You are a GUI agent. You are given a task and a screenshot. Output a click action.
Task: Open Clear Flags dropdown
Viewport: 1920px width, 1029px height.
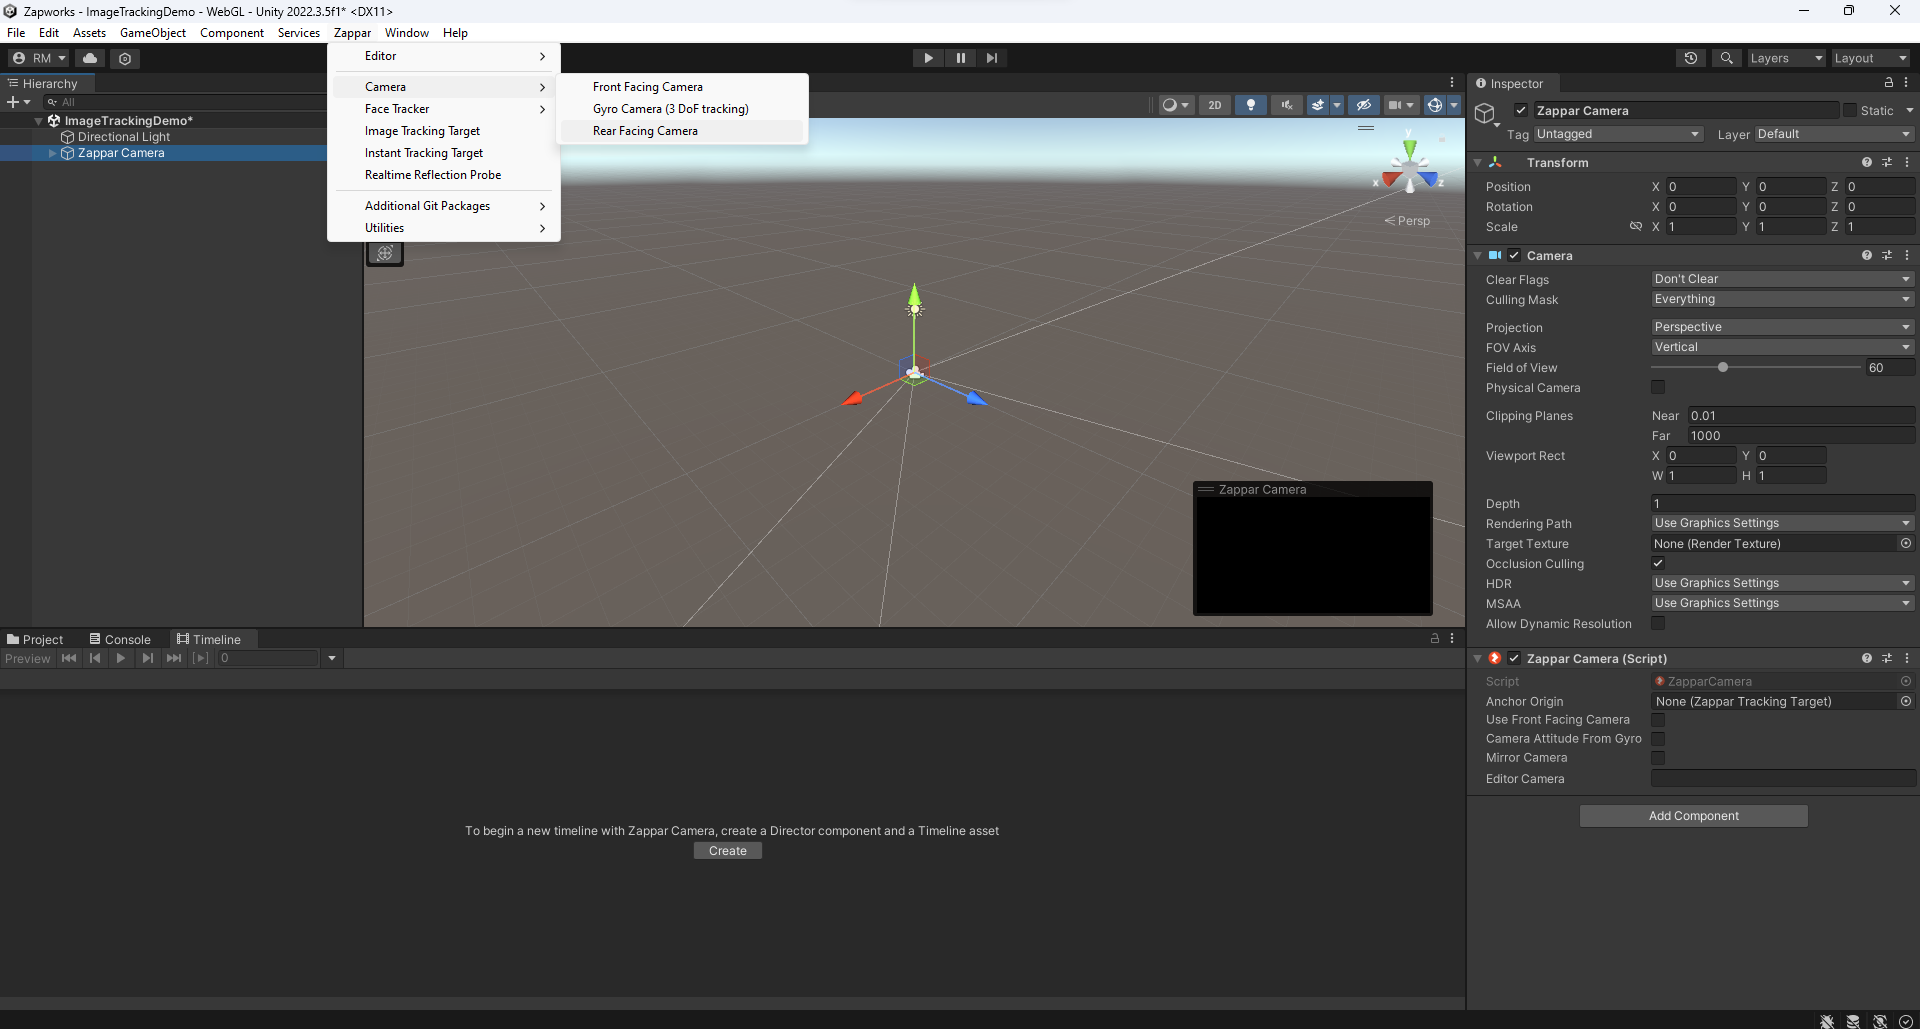[1782, 279]
